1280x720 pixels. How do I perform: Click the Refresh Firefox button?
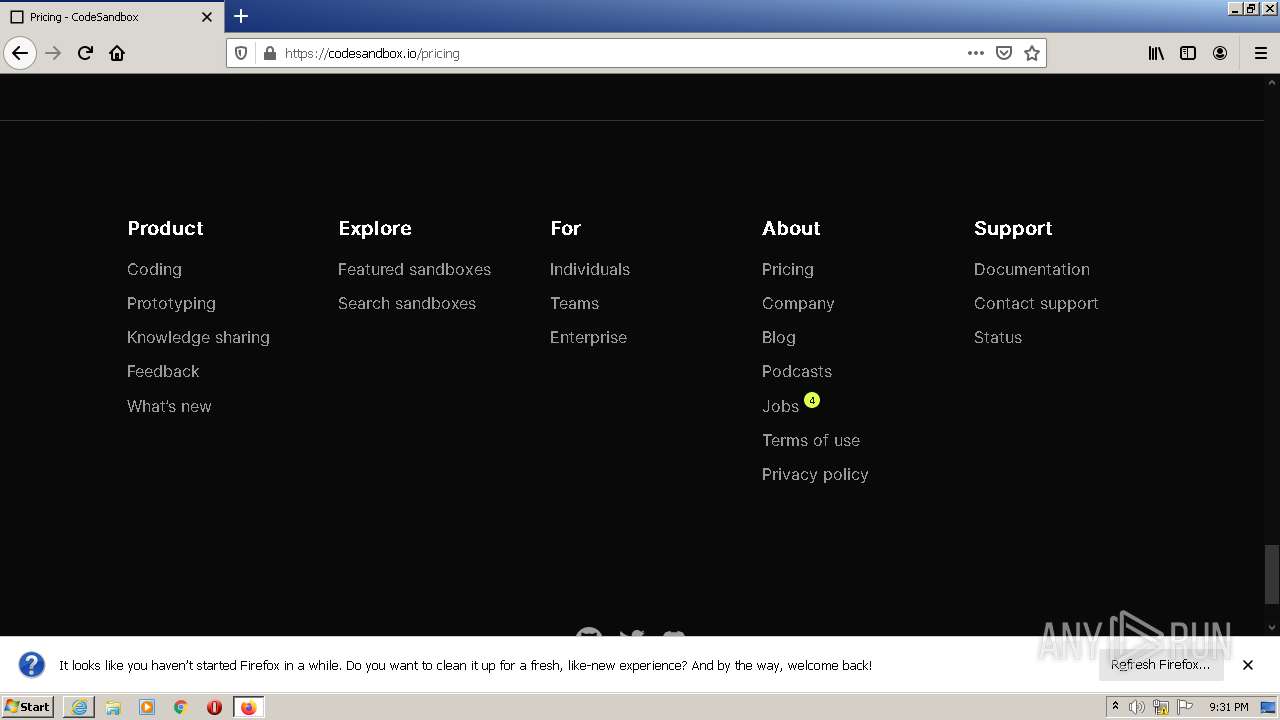point(1161,665)
